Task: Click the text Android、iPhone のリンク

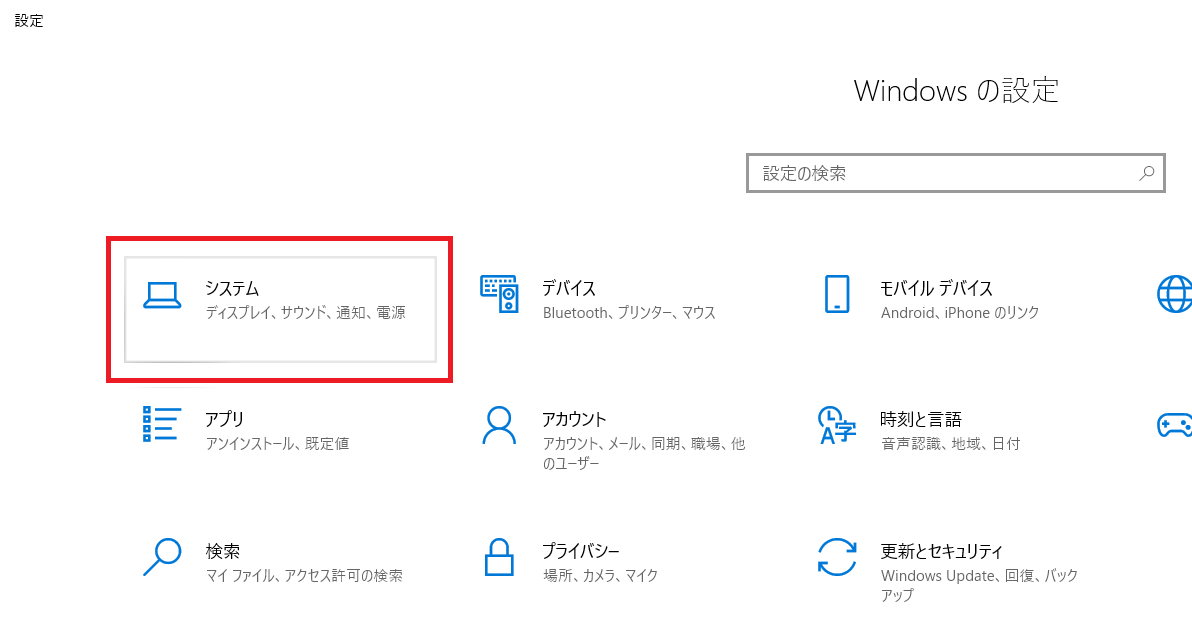Action: click(960, 312)
